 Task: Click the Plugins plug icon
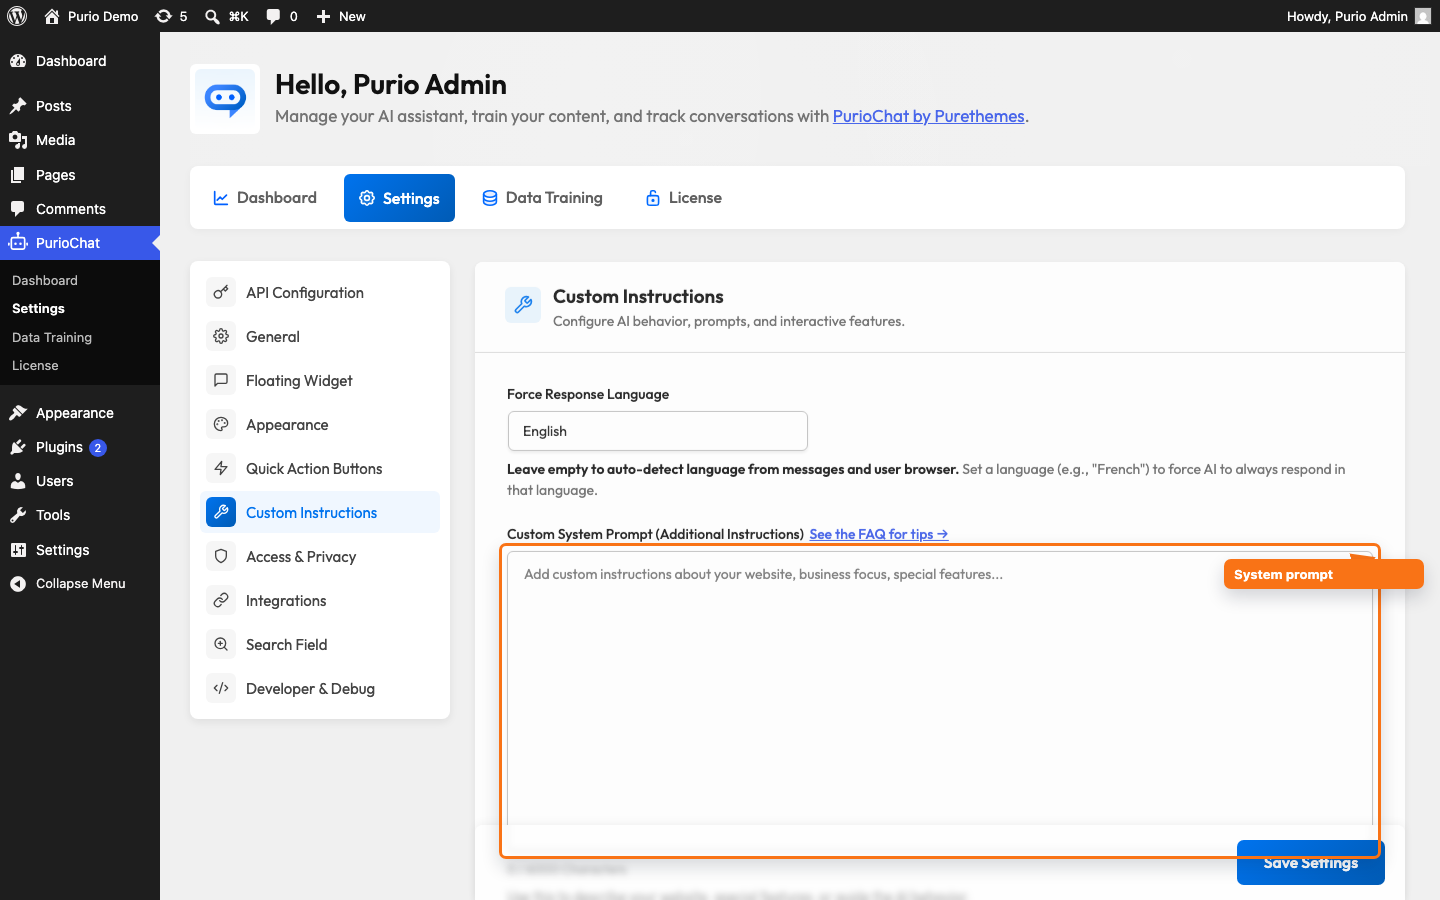18,447
